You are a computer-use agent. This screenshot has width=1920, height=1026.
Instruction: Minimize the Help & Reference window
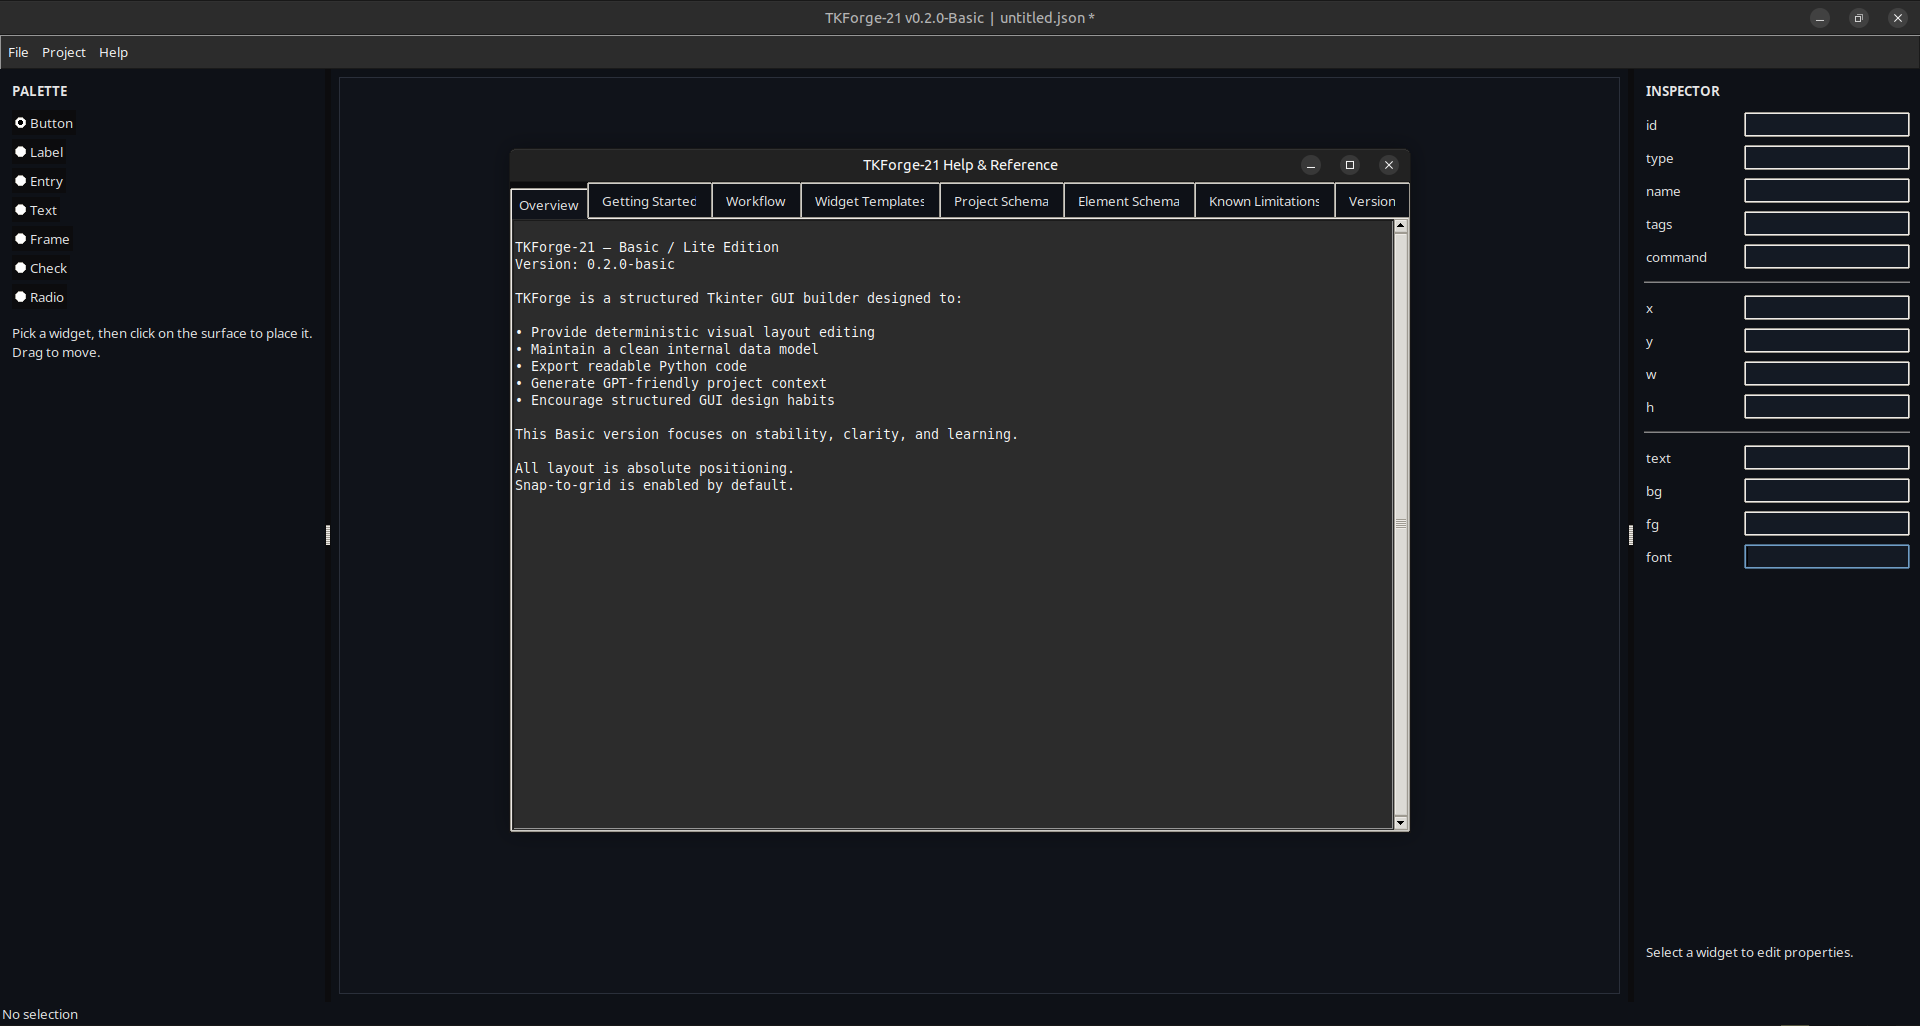(x=1310, y=165)
